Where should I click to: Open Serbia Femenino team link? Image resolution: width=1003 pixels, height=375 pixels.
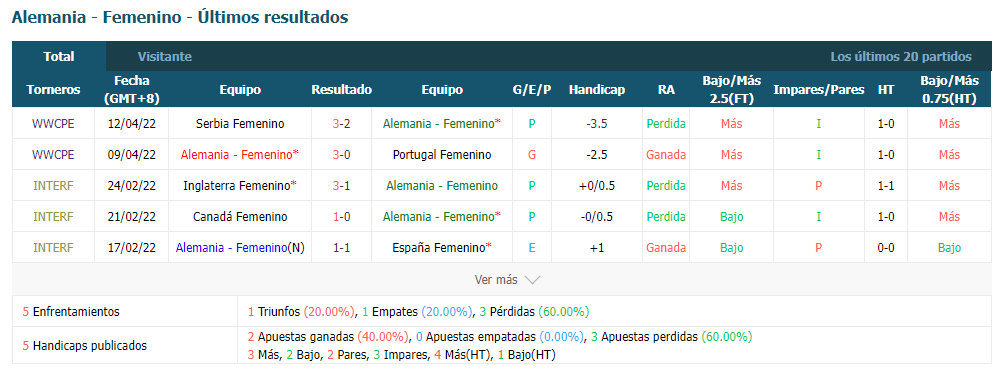click(240, 124)
